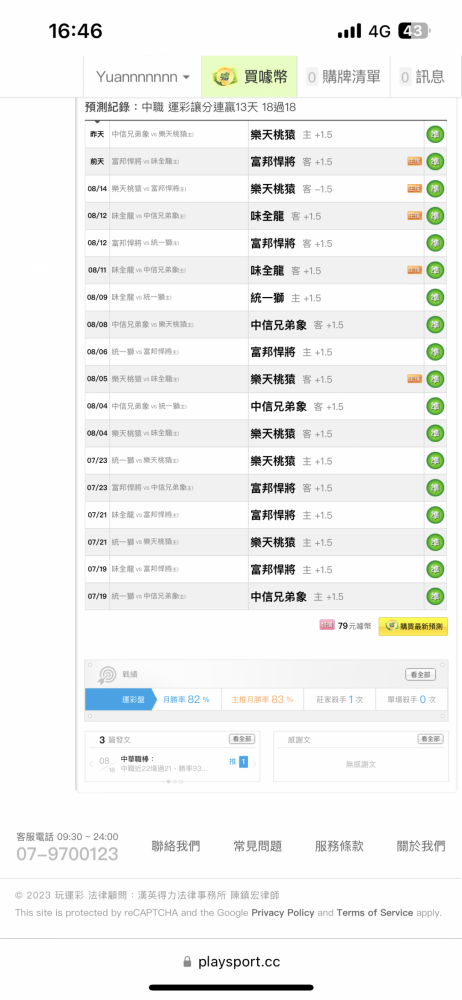The image size is (462, 1000).
Task: Click the 準 badge on 08/08 row
Action: [436, 325]
